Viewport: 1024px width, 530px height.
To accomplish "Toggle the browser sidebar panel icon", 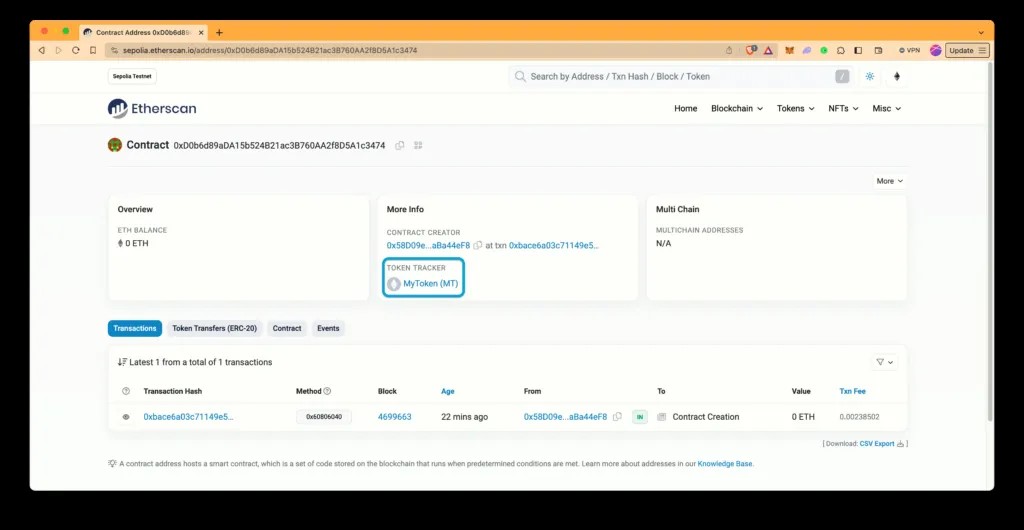I will point(858,50).
